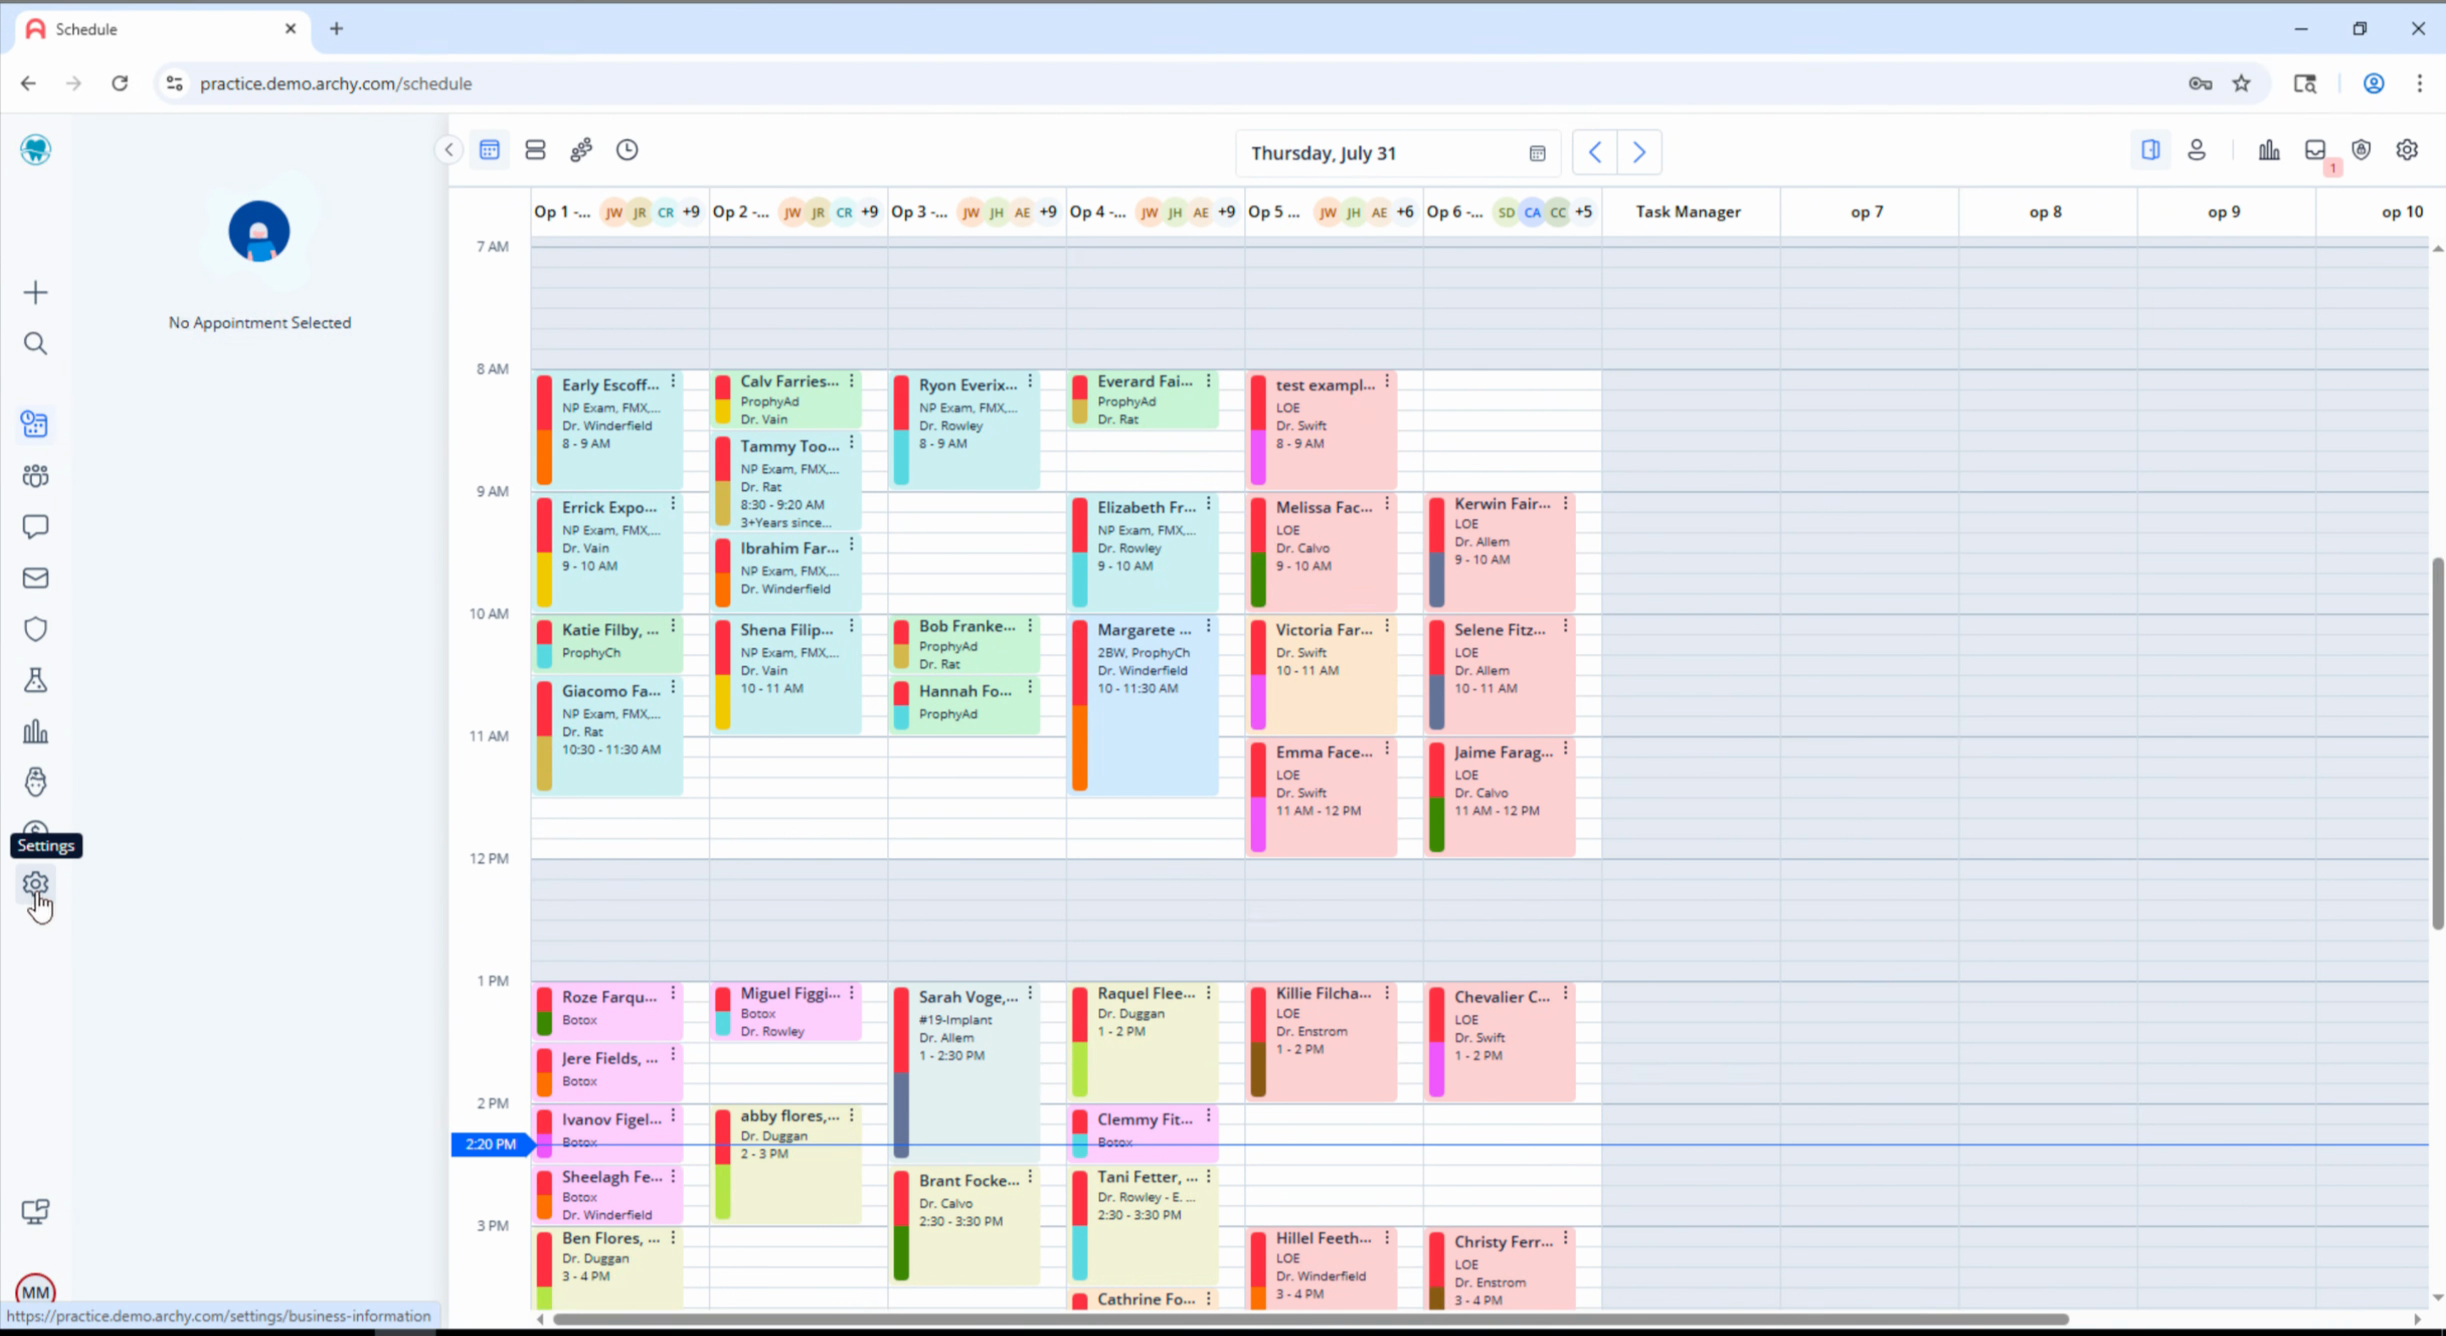Click the browser address bar URL
The height and width of the screenshot is (1336, 2446).
coord(336,83)
